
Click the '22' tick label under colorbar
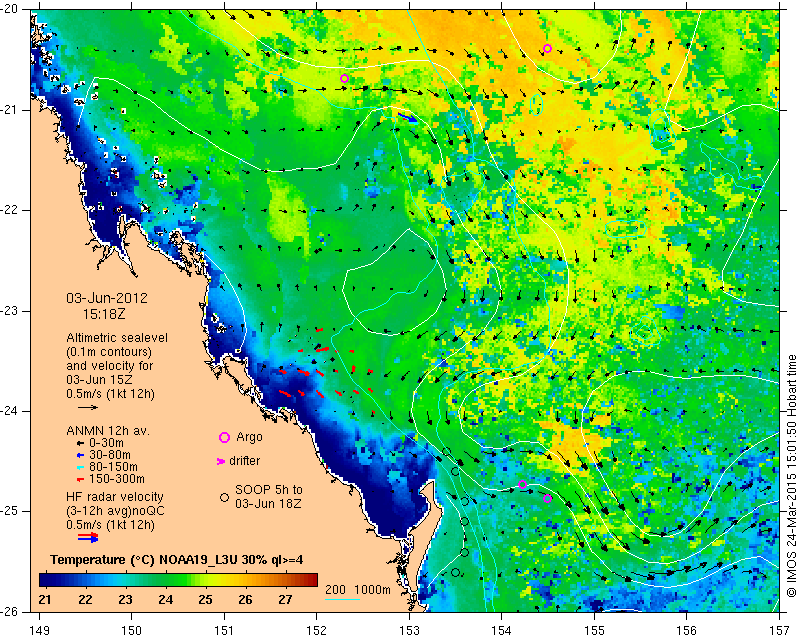85,599
